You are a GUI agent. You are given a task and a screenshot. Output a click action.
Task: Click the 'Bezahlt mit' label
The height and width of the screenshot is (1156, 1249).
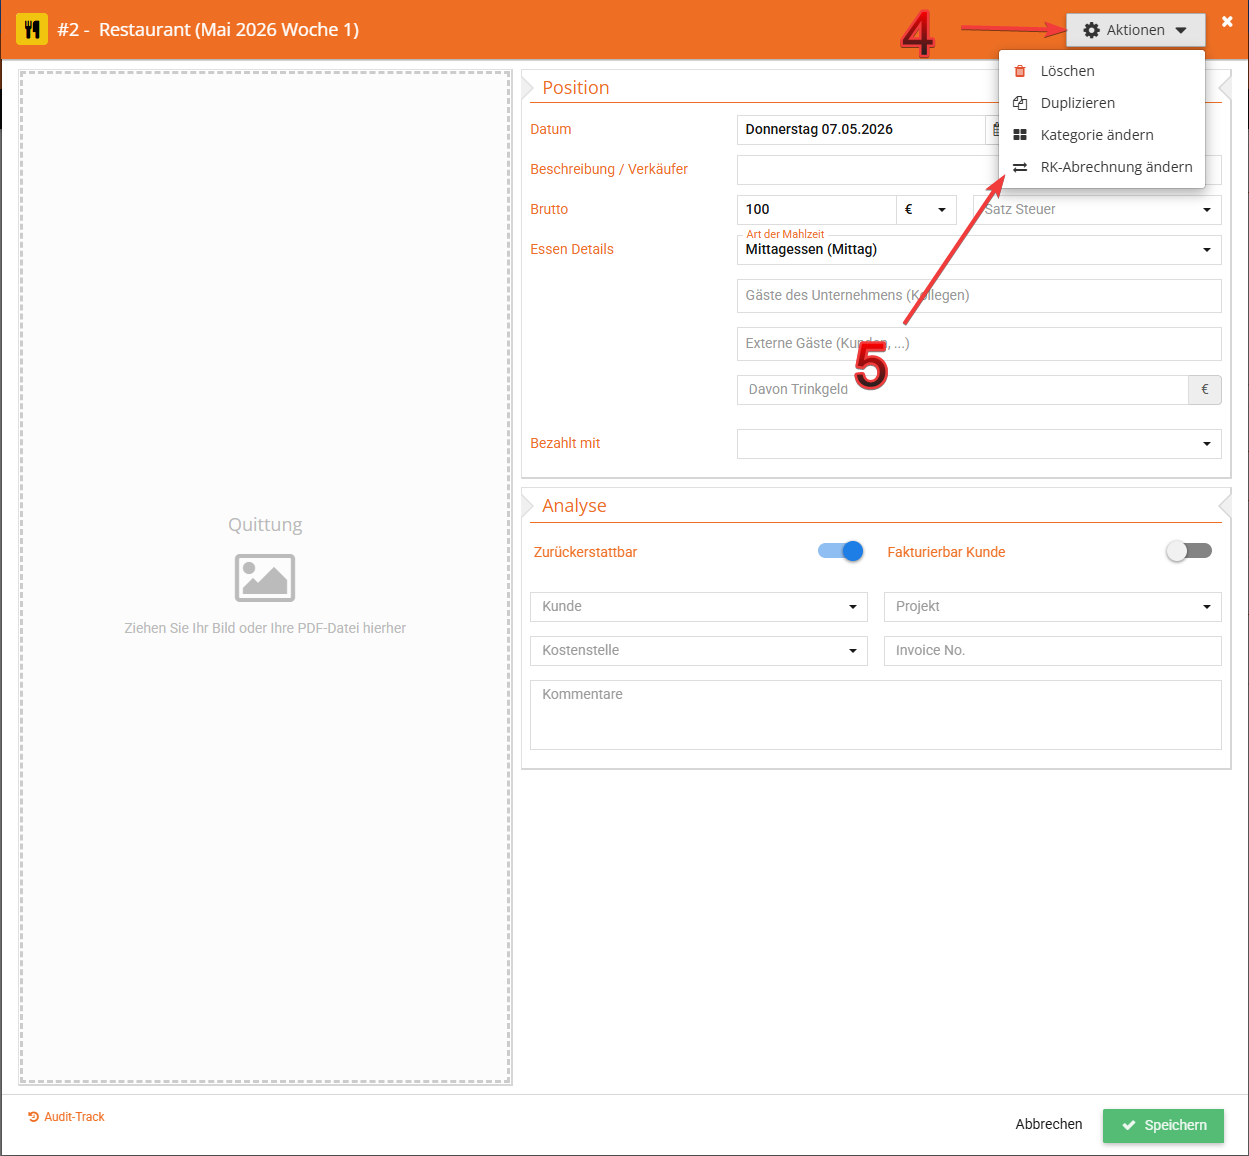coord(565,443)
